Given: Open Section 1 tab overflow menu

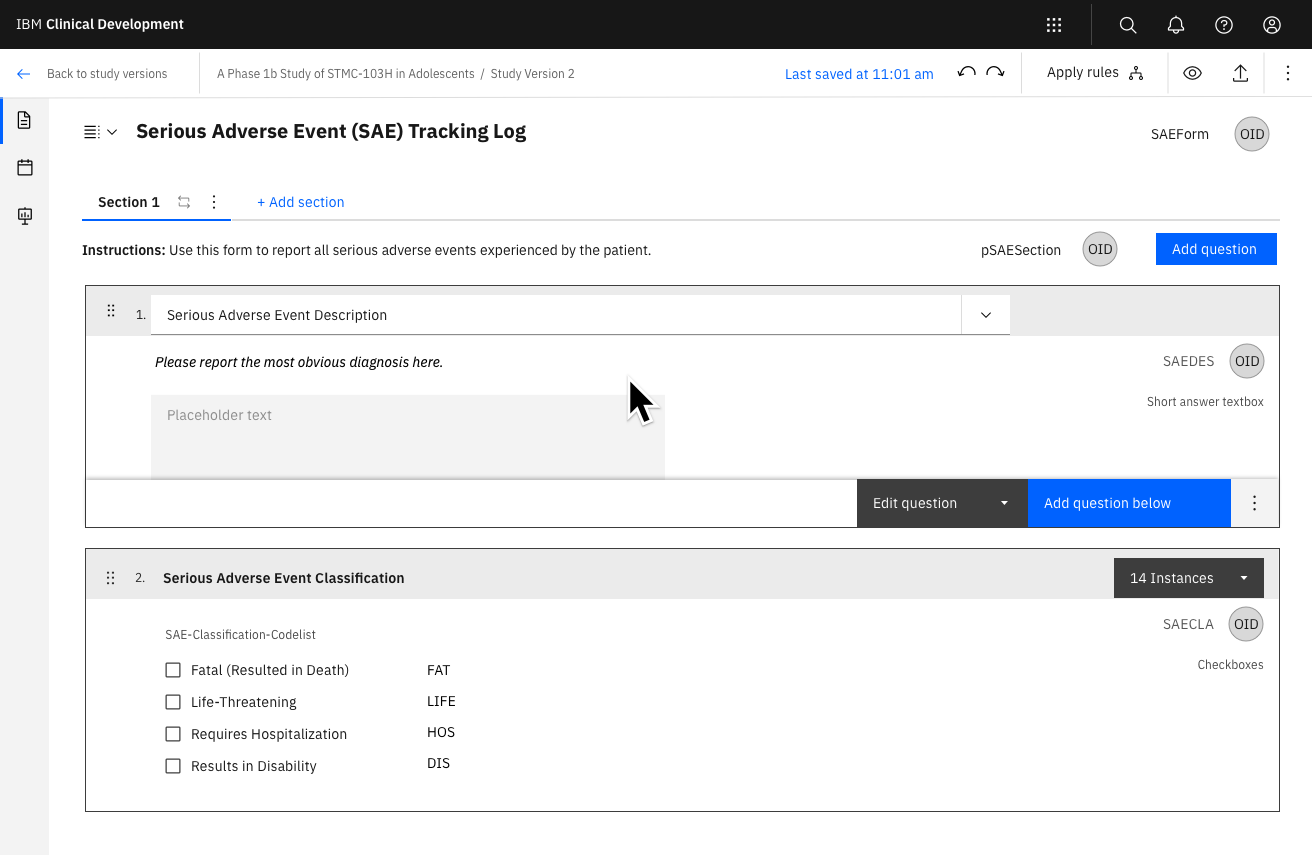Looking at the screenshot, I should click(x=214, y=202).
